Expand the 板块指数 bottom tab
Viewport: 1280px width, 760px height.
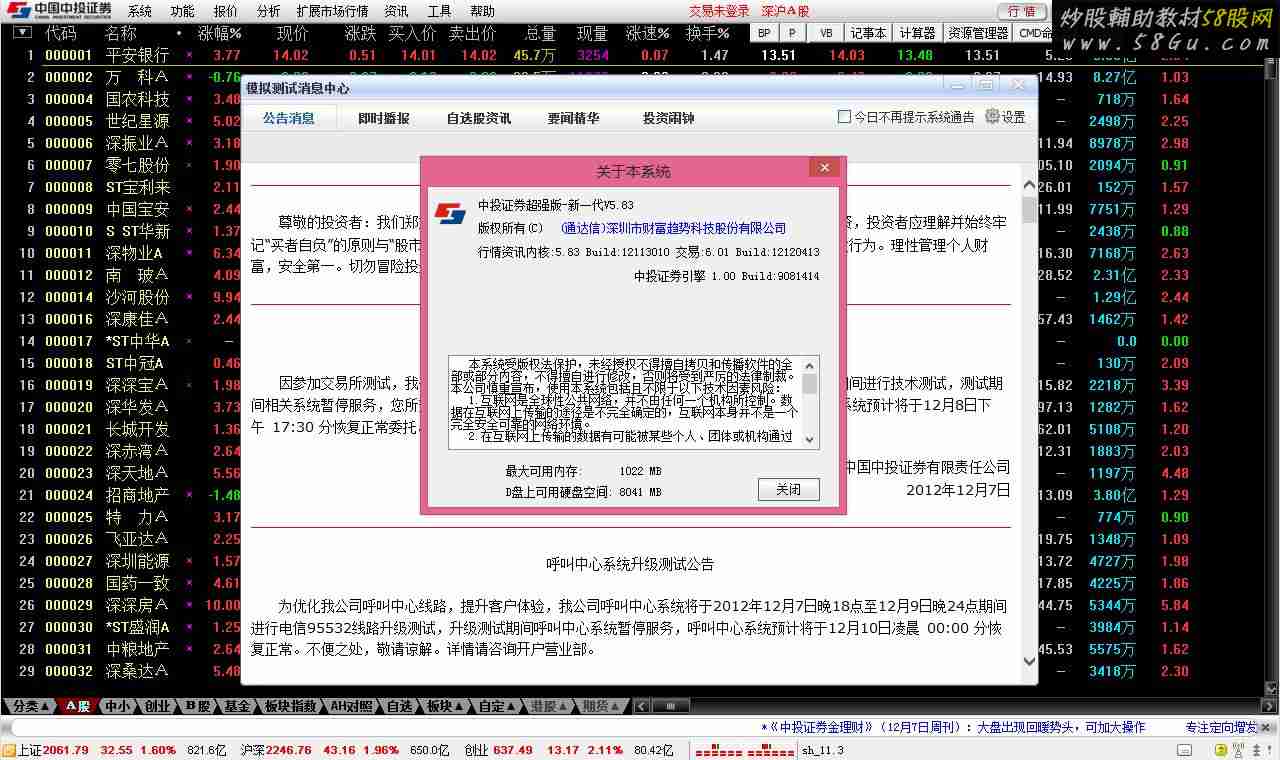coord(291,706)
